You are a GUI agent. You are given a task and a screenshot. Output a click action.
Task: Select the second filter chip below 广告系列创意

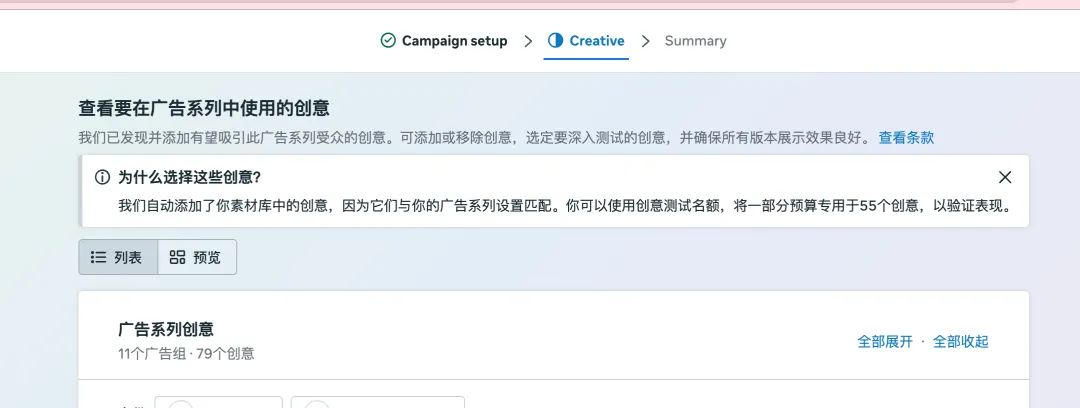pyautogui.click(x=377, y=402)
